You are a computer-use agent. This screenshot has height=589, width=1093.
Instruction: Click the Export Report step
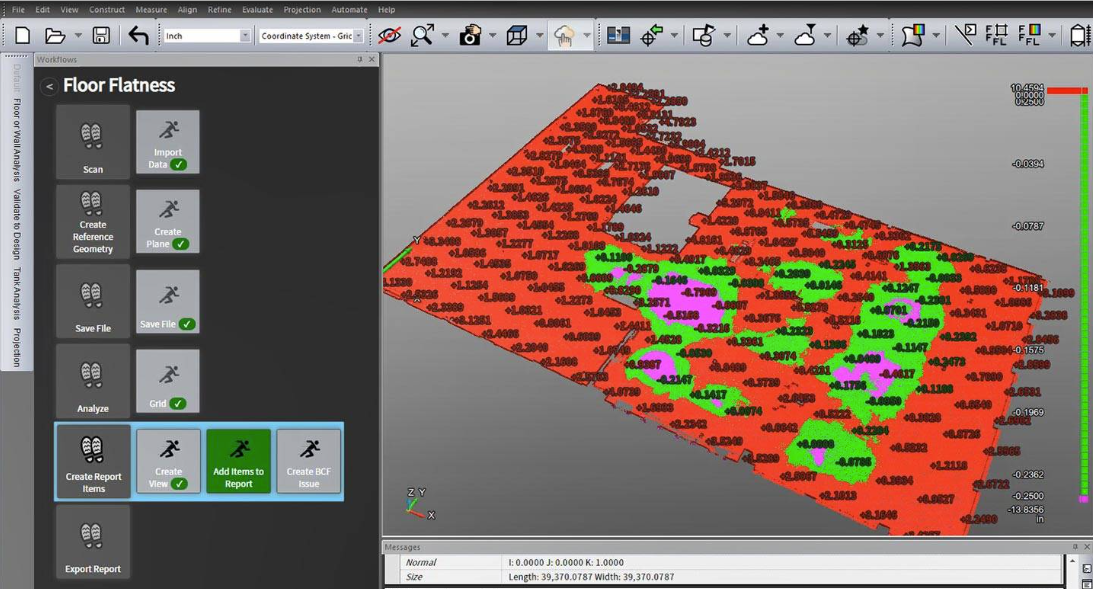93,542
